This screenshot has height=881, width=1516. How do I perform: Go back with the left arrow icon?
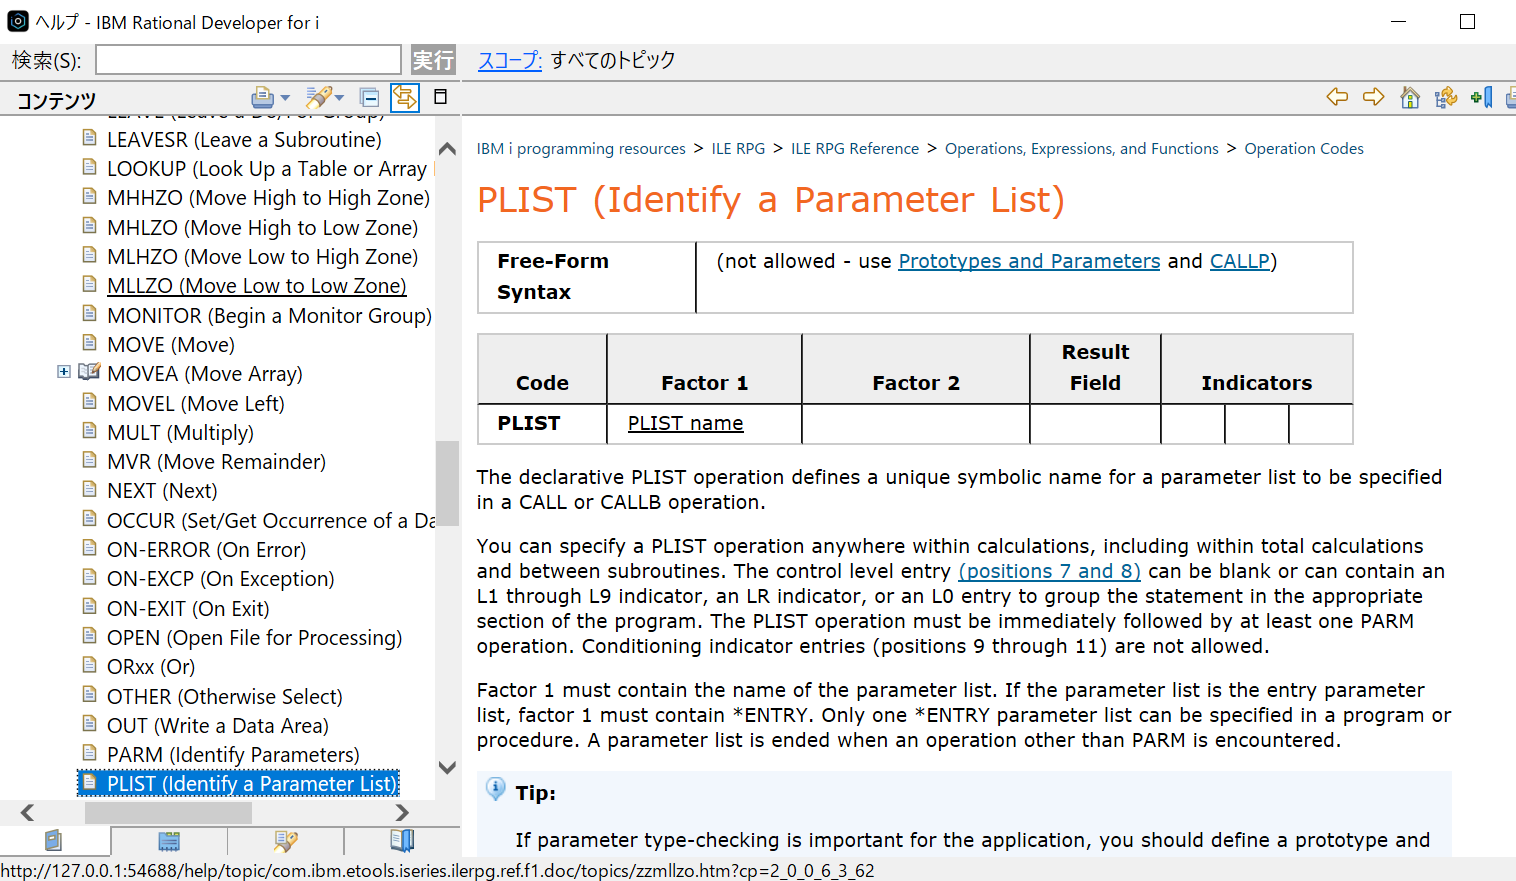pyautogui.click(x=1337, y=97)
